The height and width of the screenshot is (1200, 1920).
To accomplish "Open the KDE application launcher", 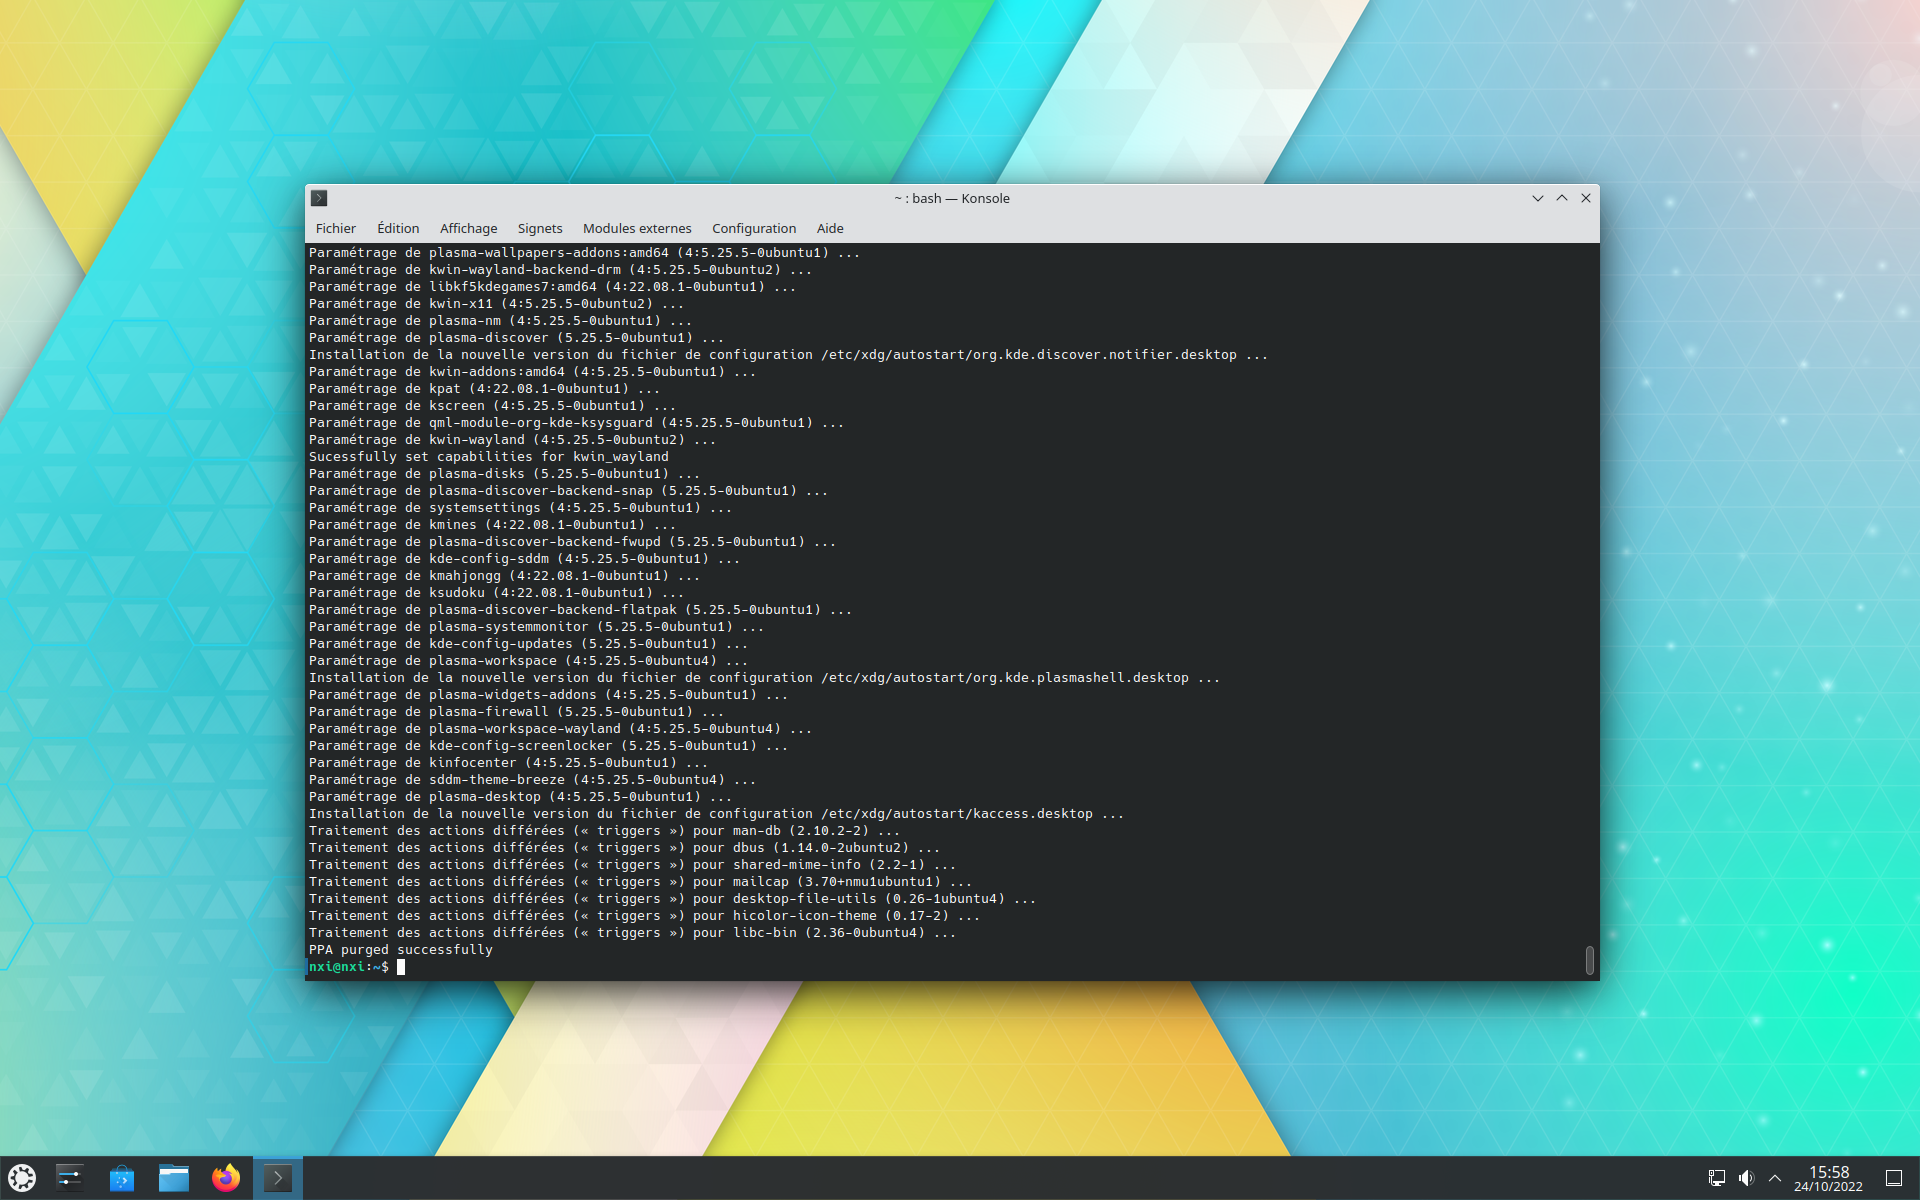I will pos(22,1178).
